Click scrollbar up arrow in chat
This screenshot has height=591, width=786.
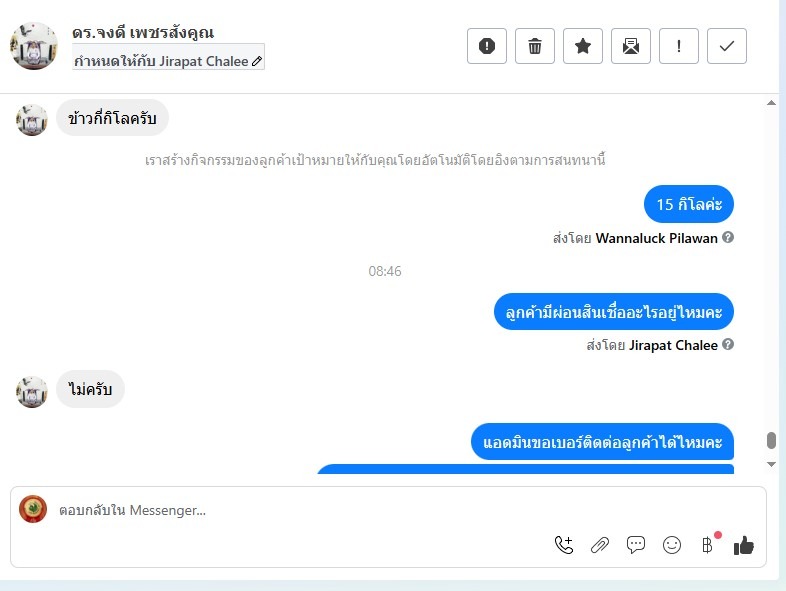click(771, 103)
